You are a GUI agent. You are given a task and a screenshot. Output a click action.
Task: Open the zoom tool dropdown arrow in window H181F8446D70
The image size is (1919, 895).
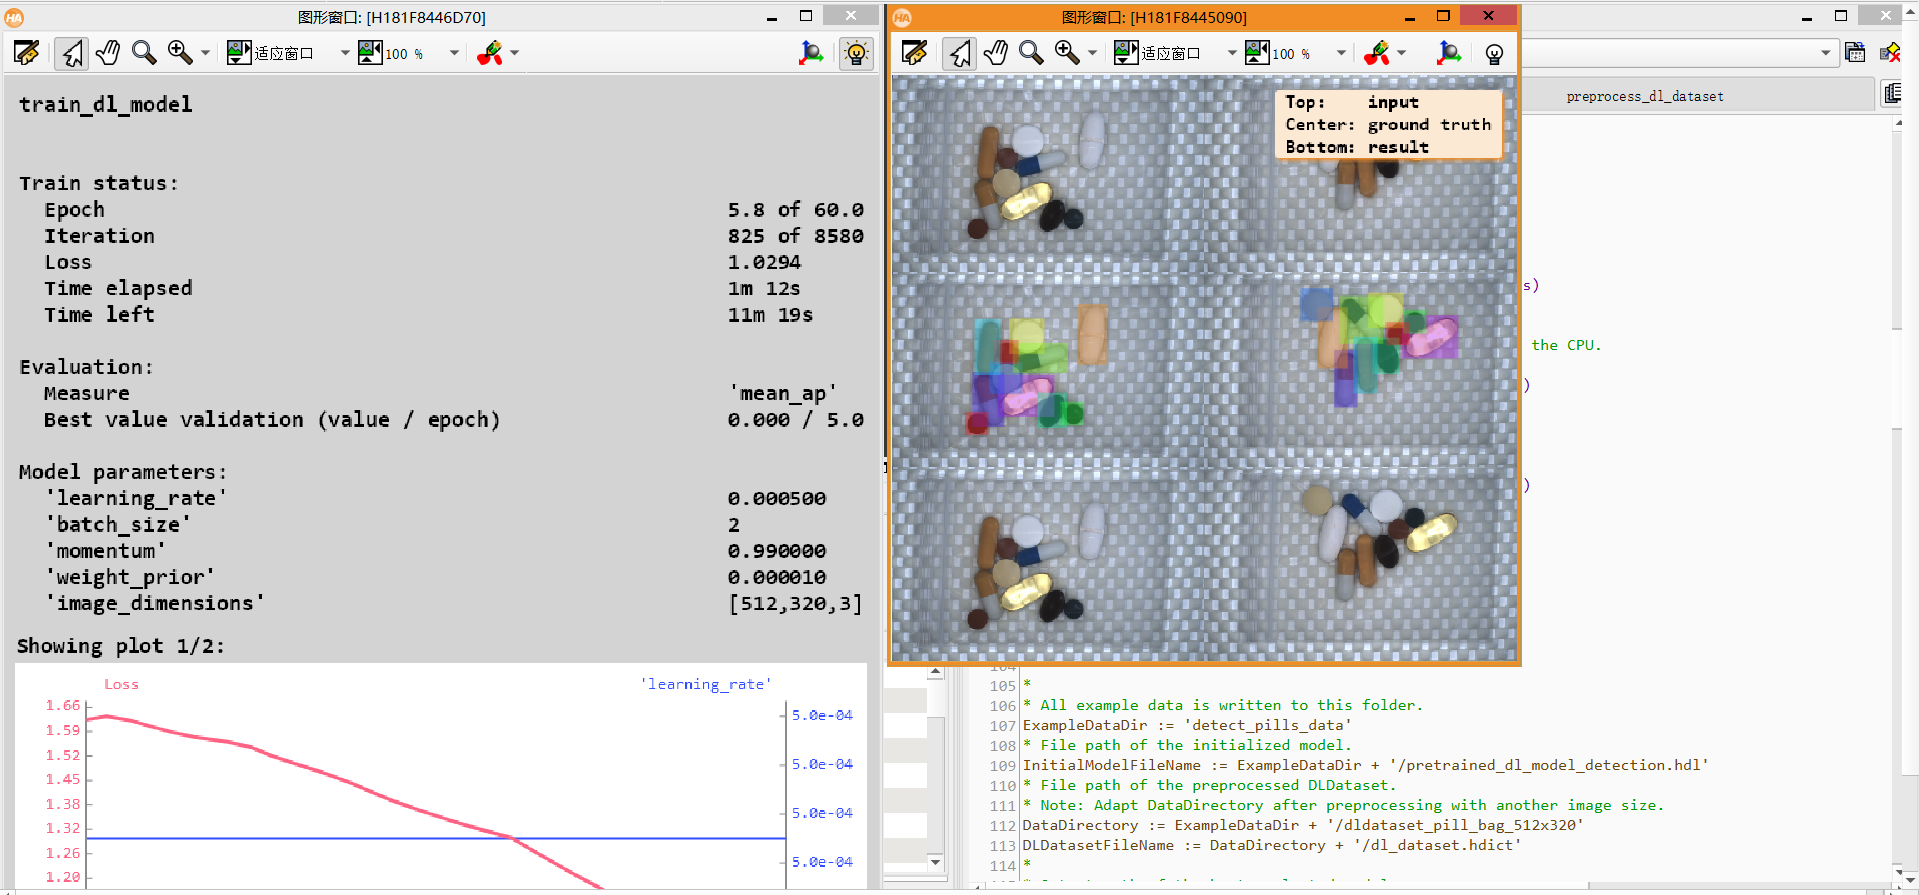[205, 53]
